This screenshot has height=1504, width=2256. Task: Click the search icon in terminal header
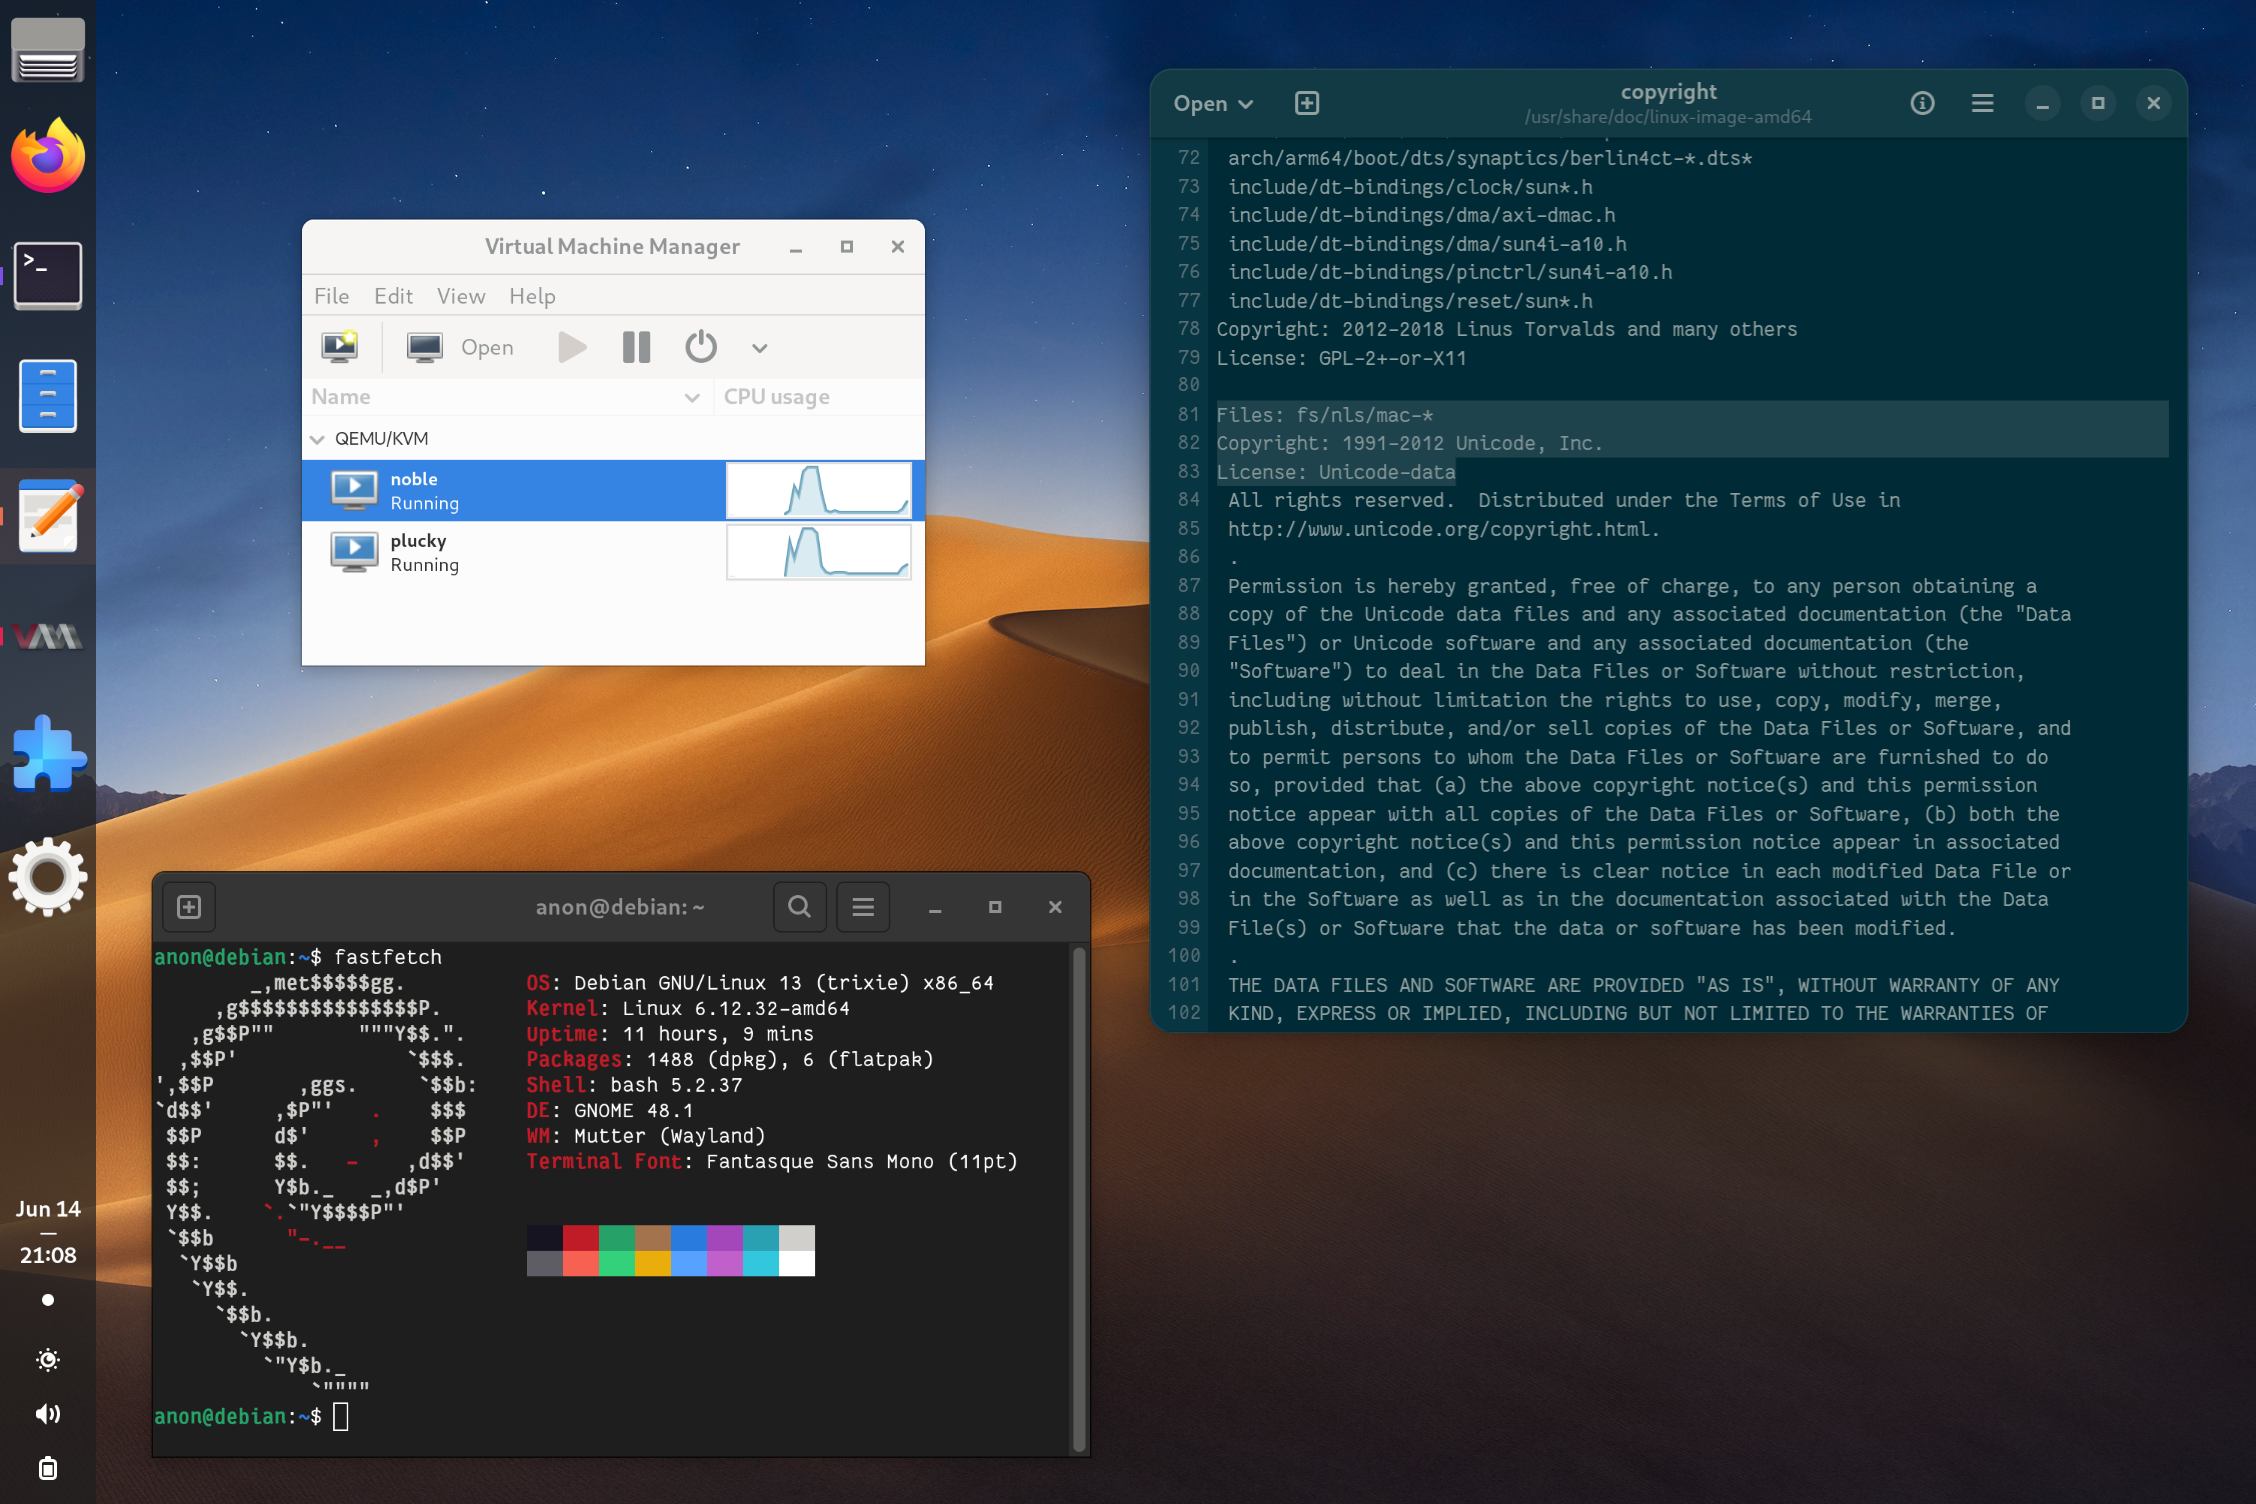pos(800,907)
